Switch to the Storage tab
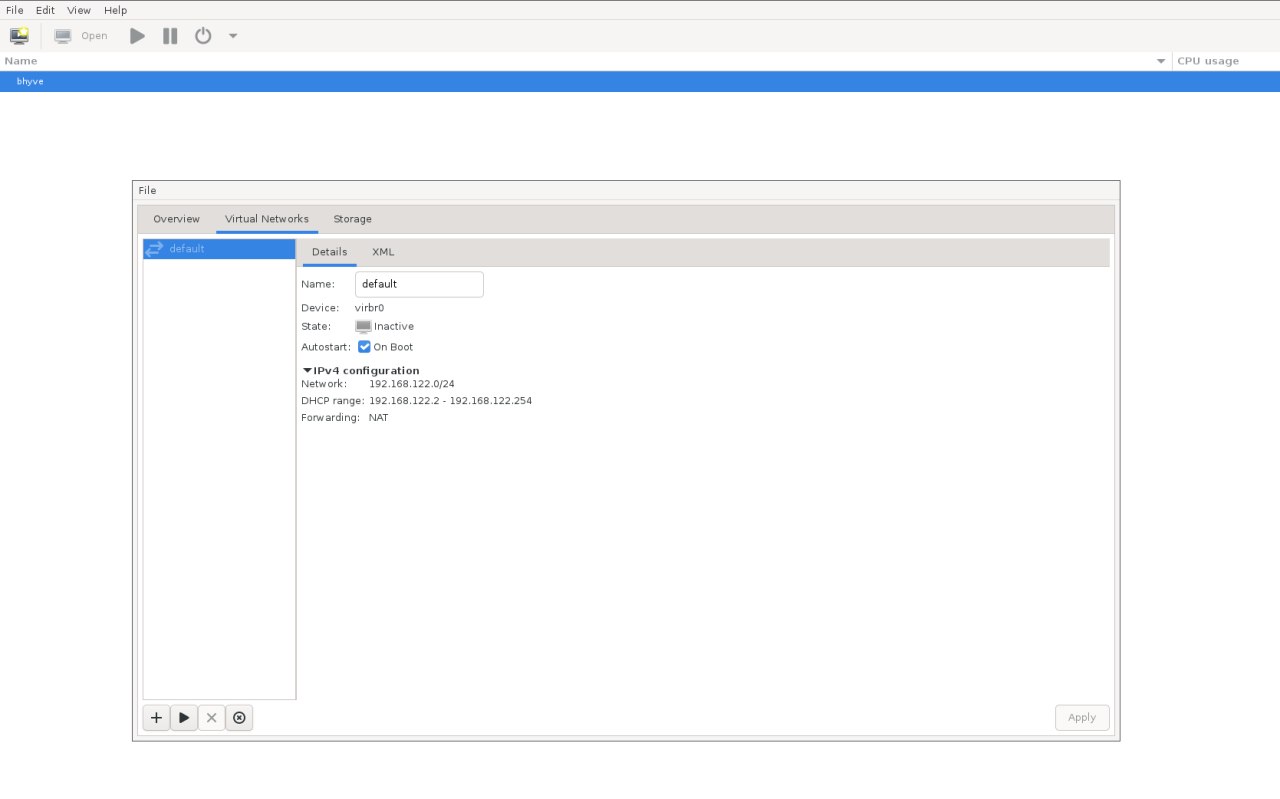1280x799 pixels. tap(352, 219)
